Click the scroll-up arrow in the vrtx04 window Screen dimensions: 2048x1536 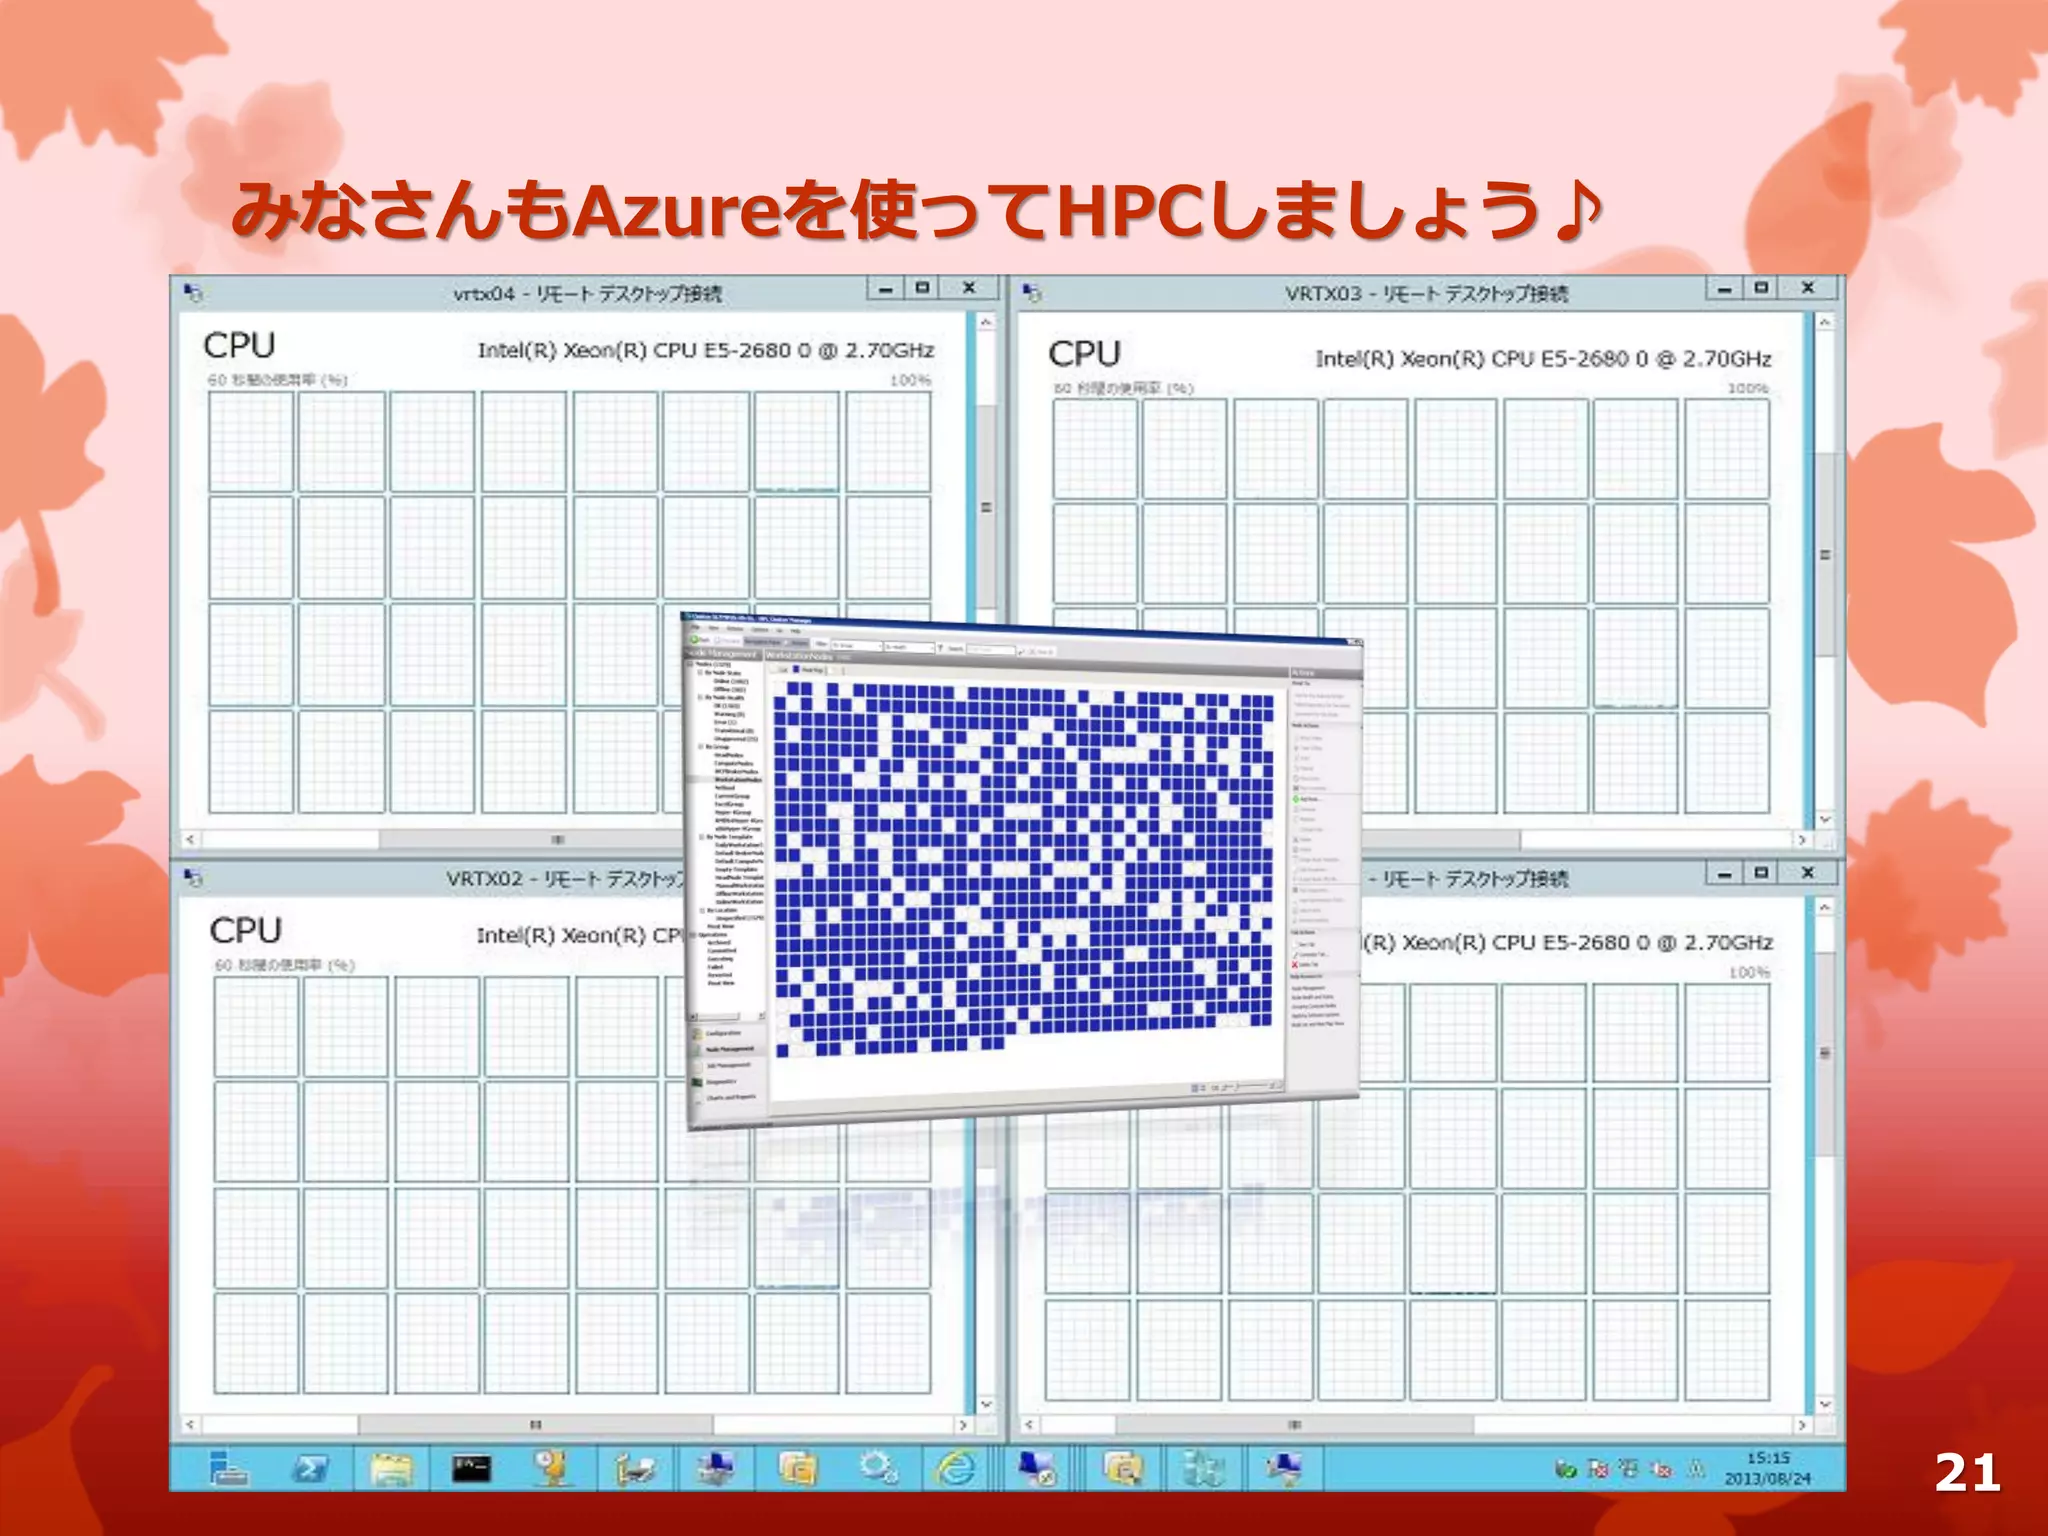986,322
